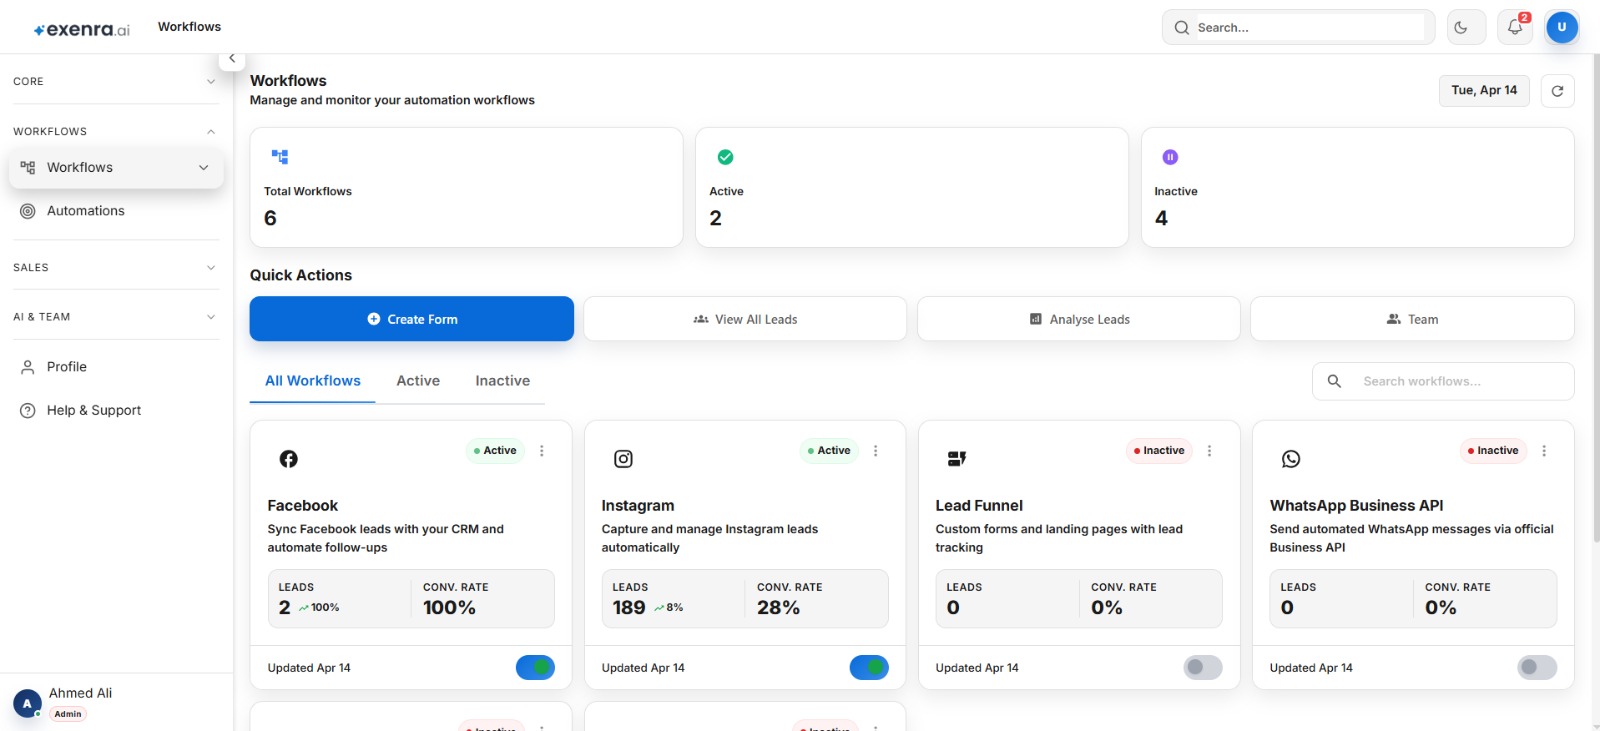Open Ahmed Ali account profile at bottom

pyautogui.click(x=116, y=702)
